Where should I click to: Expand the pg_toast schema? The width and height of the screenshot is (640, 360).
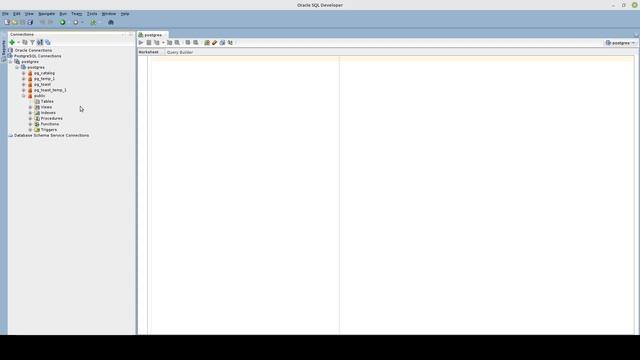24,84
